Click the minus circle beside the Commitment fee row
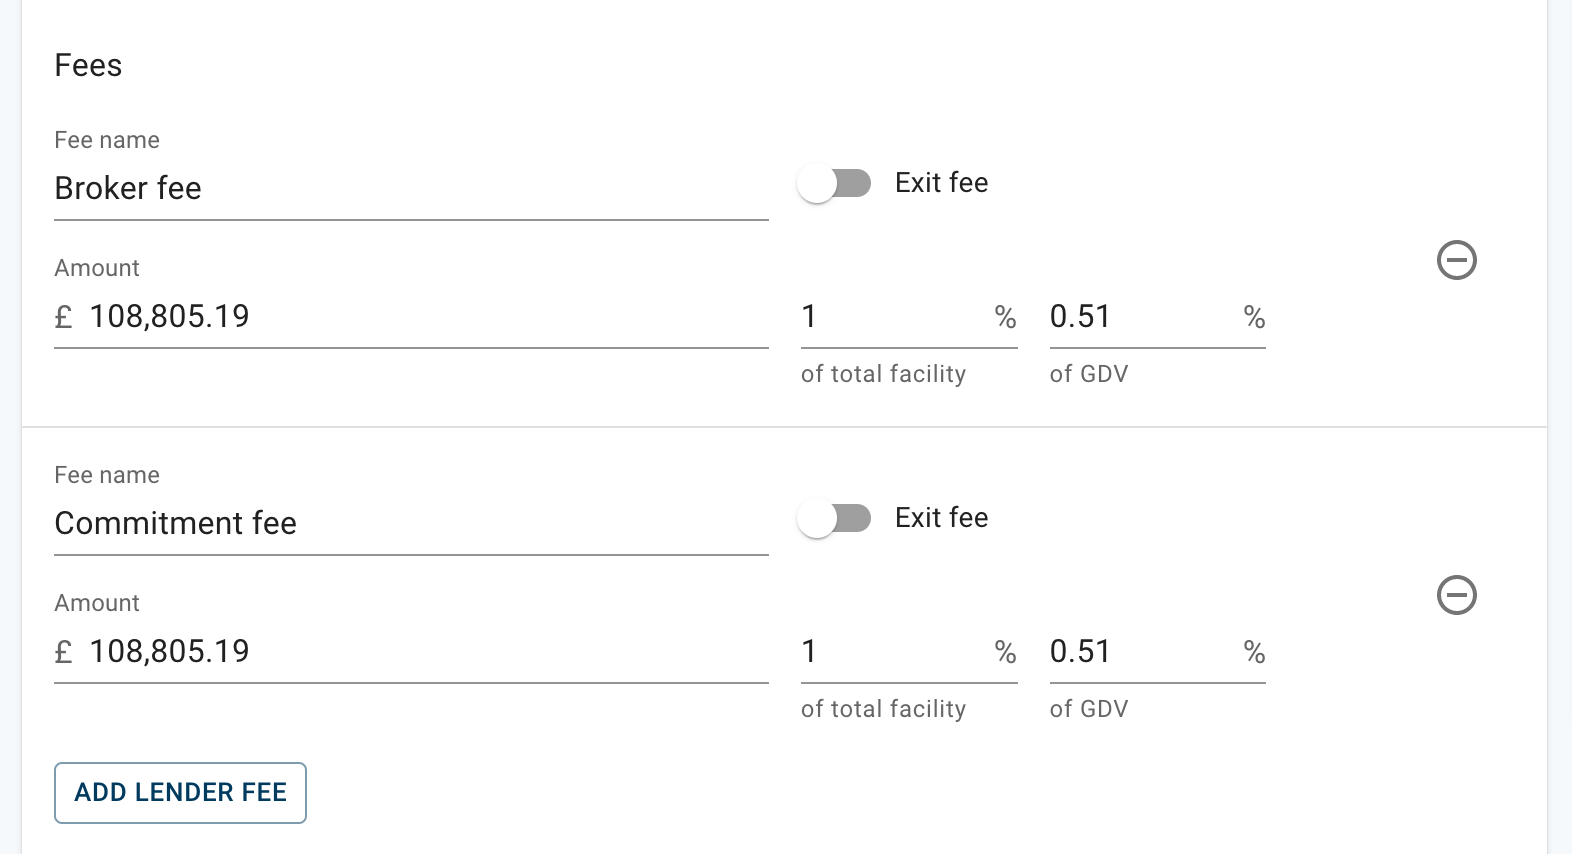 coord(1456,595)
